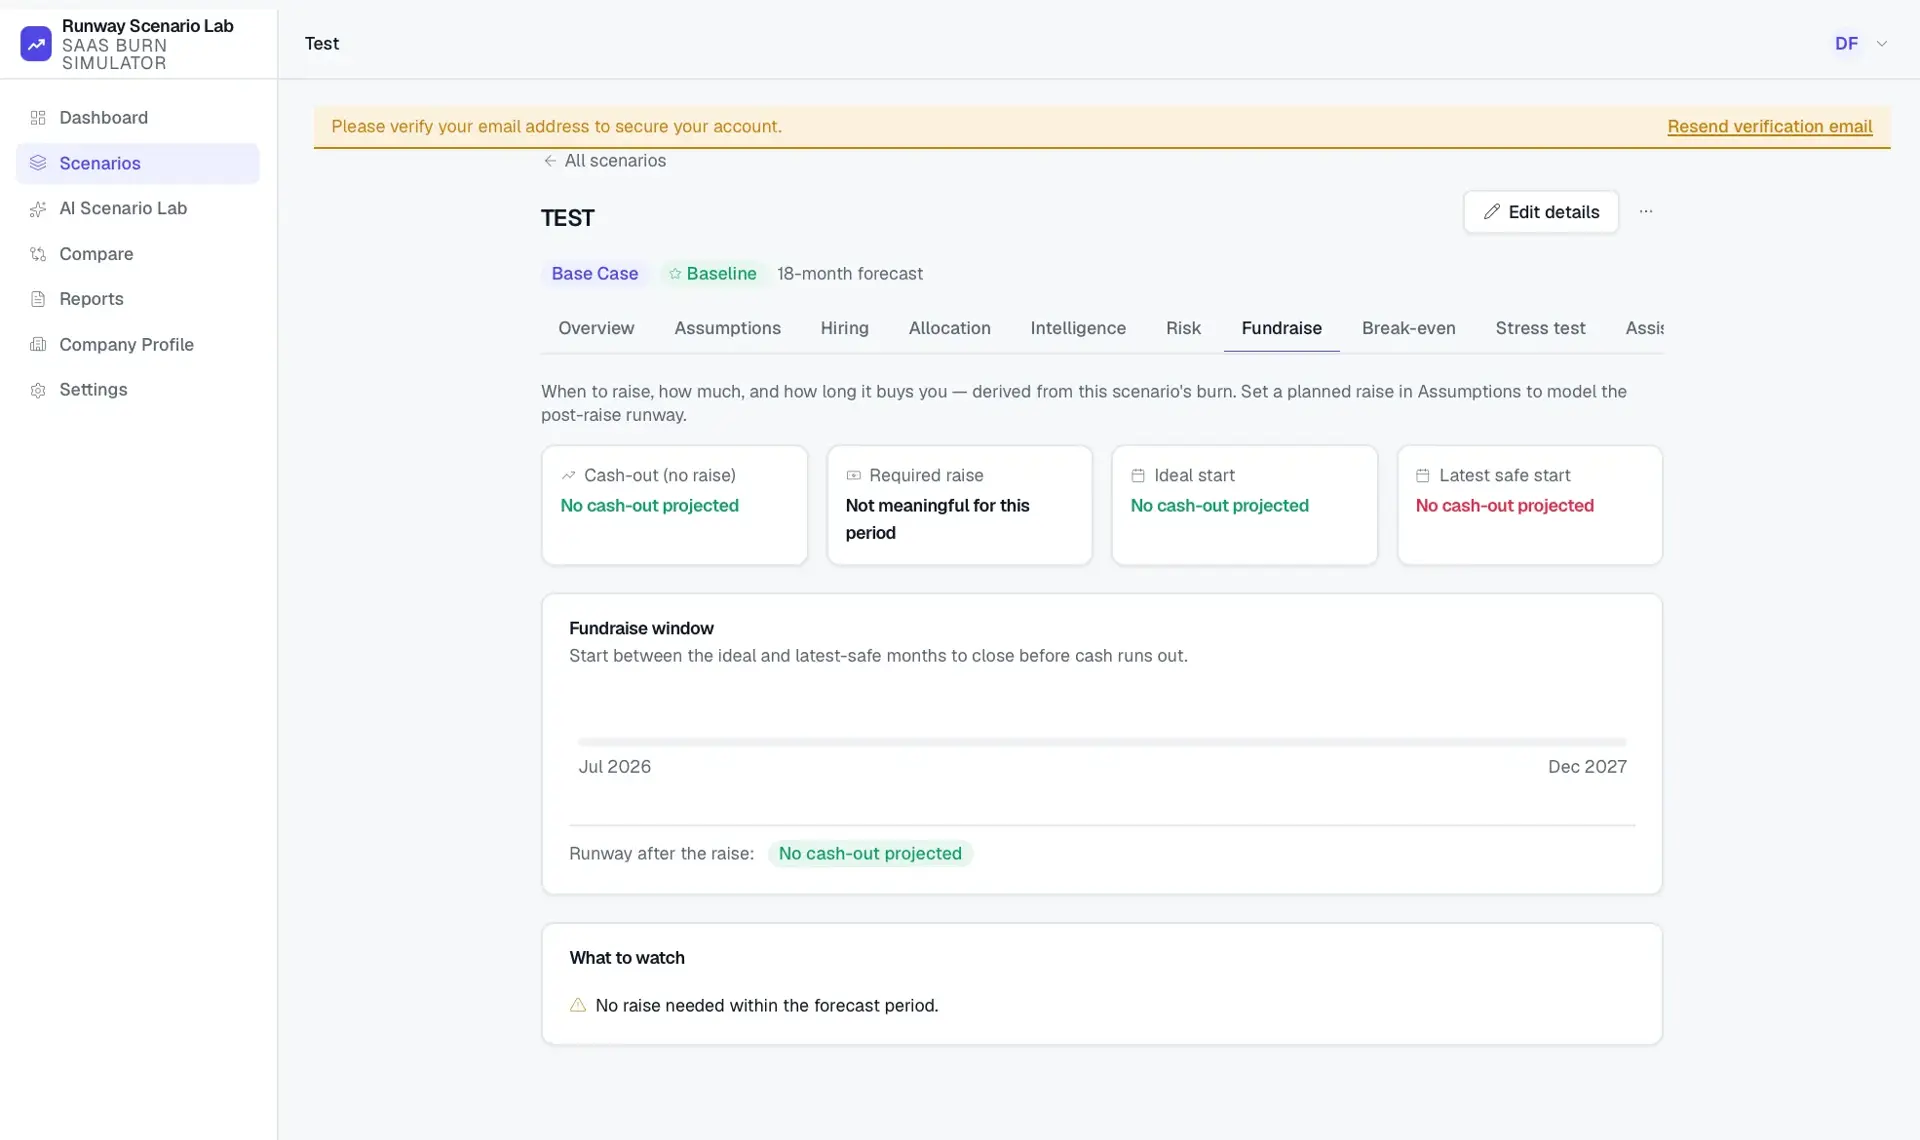Click green No cash-out projected runway pill
This screenshot has height=1140, width=1920.
click(870, 854)
